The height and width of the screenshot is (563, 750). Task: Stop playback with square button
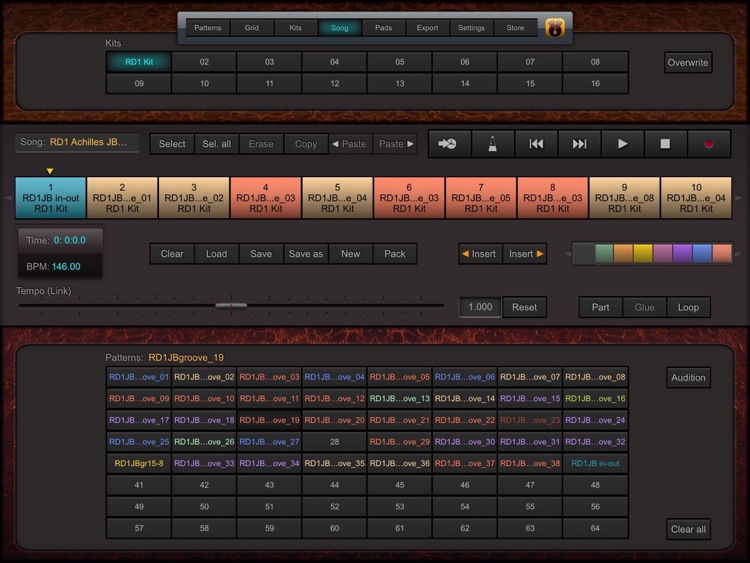tap(665, 144)
